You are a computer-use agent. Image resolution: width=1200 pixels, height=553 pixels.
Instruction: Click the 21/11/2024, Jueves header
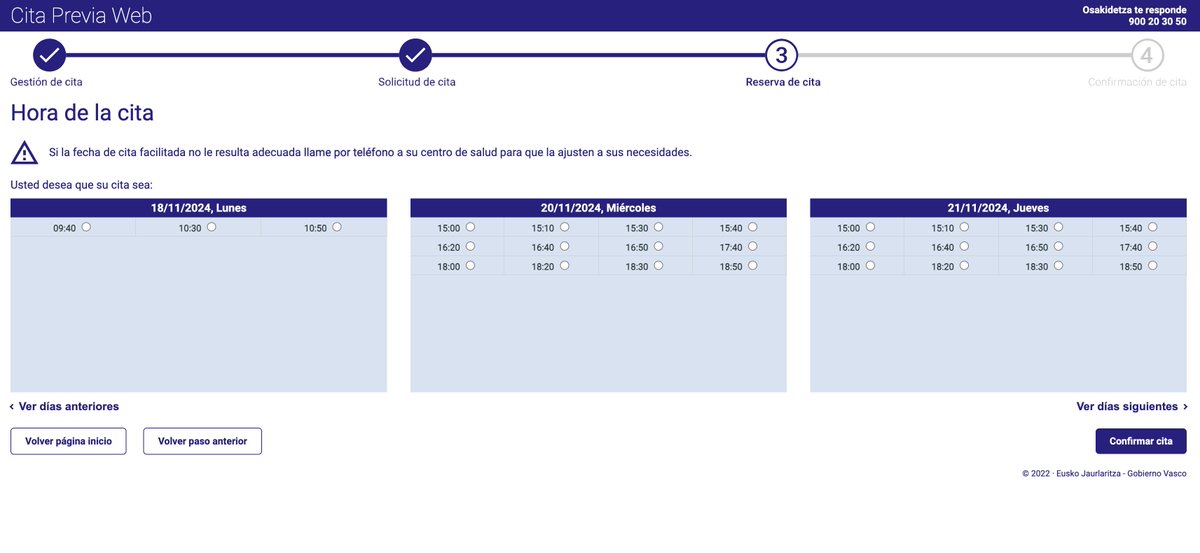pos(998,208)
